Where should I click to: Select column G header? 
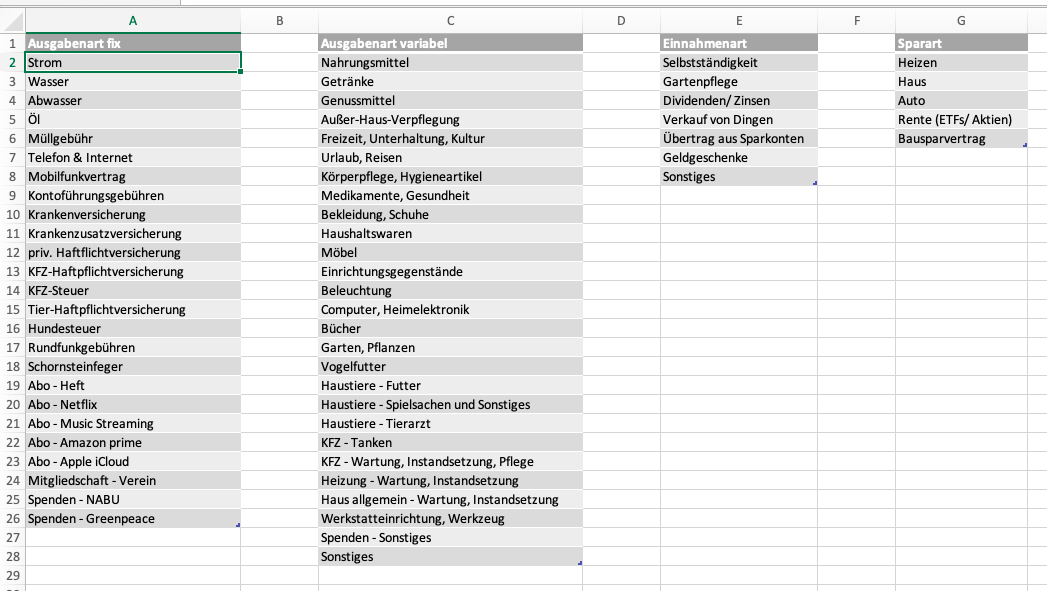[x=961, y=21]
